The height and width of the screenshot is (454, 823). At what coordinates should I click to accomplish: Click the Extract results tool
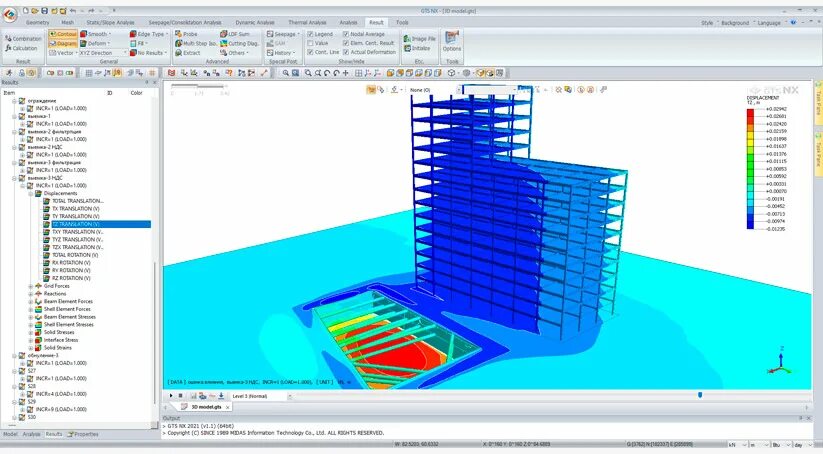(188, 53)
